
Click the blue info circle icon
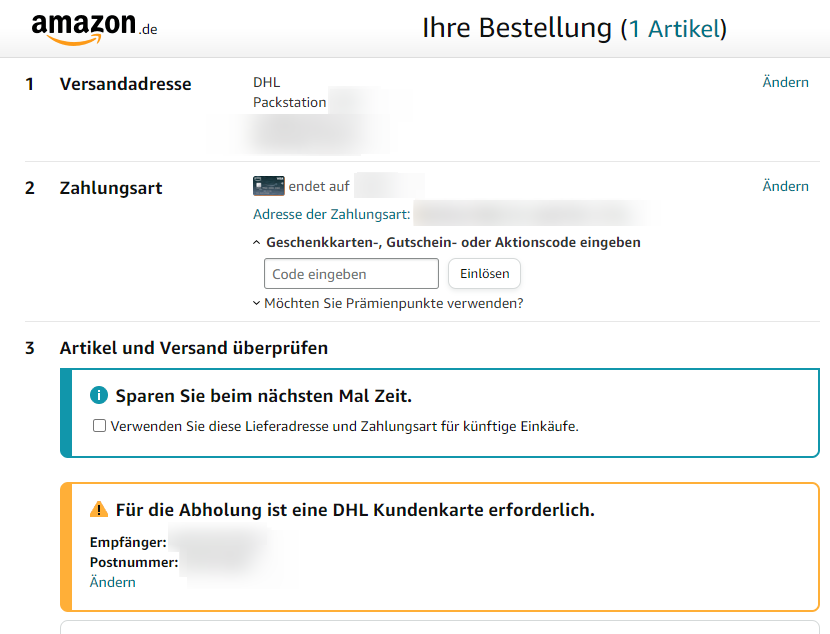pos(99,395)
